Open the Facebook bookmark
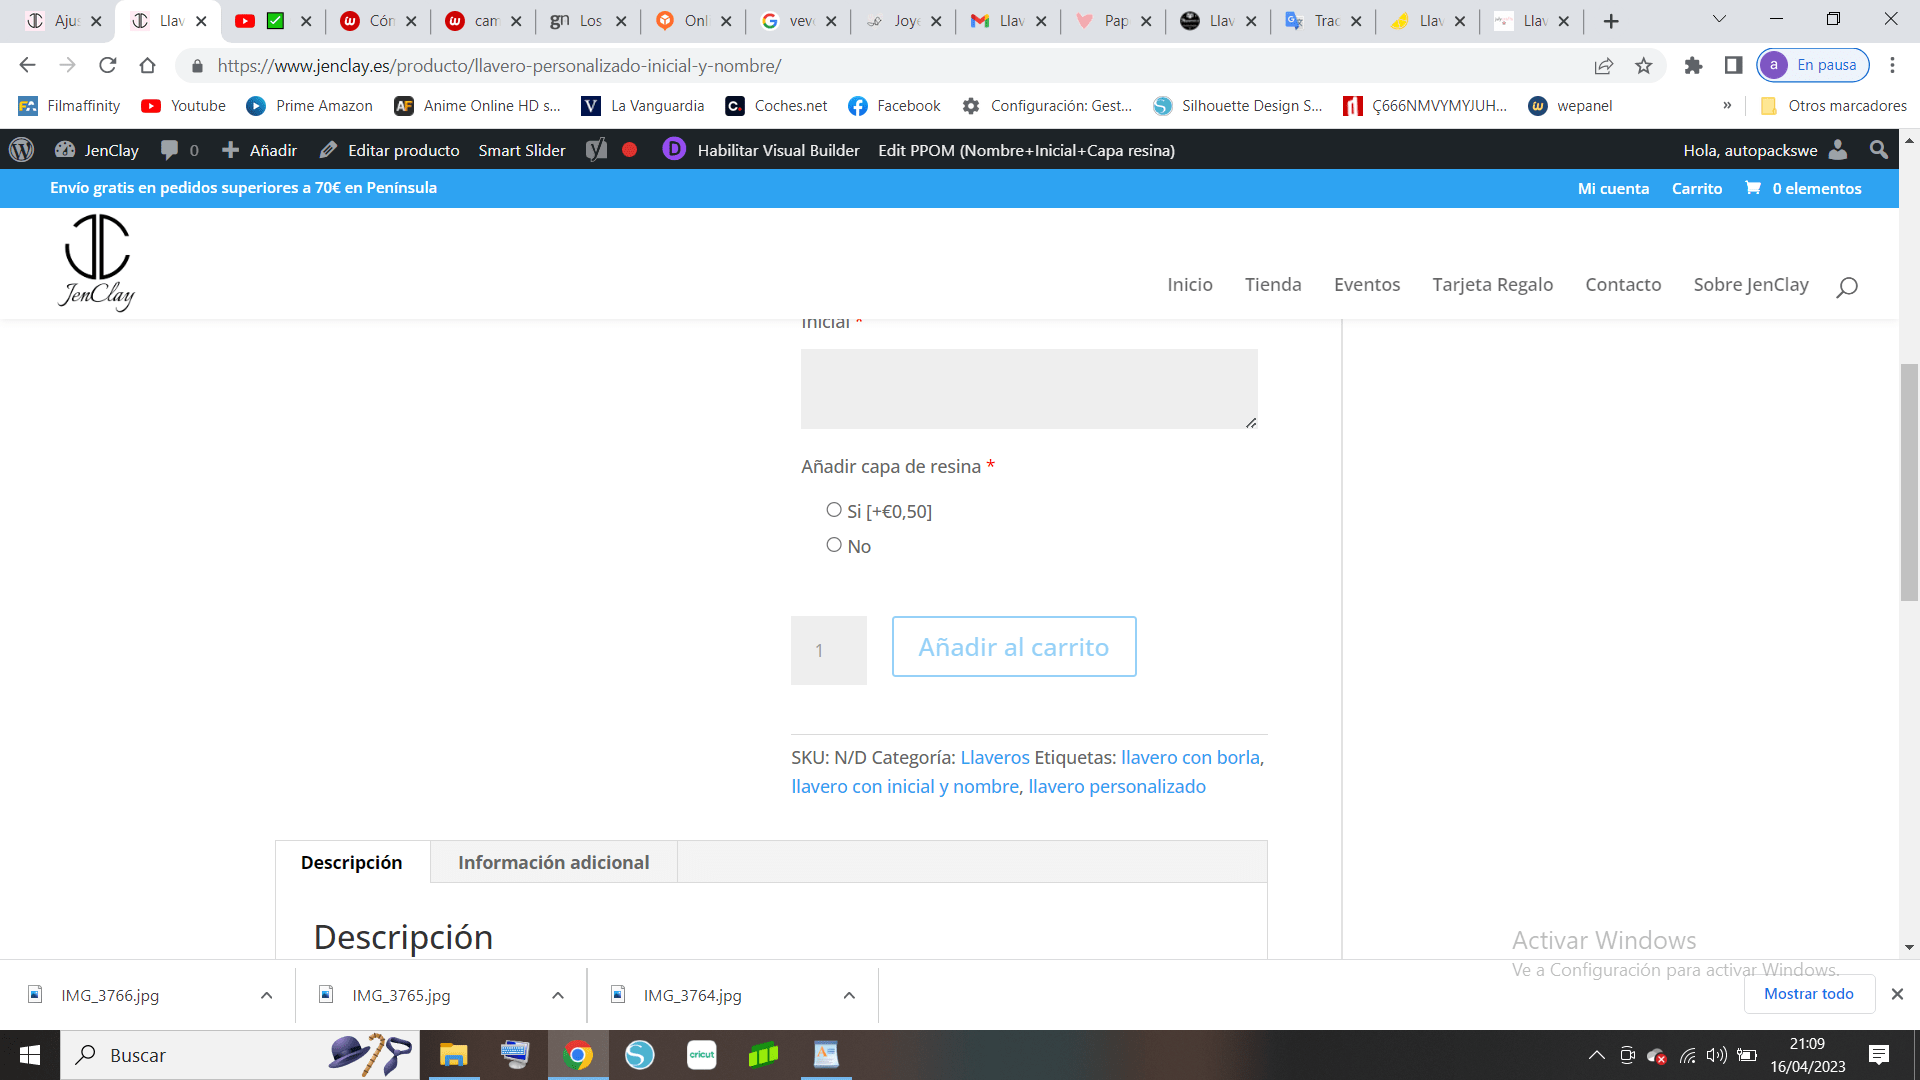Viewport: 1920px width, 1080px height. click(894, 106)
